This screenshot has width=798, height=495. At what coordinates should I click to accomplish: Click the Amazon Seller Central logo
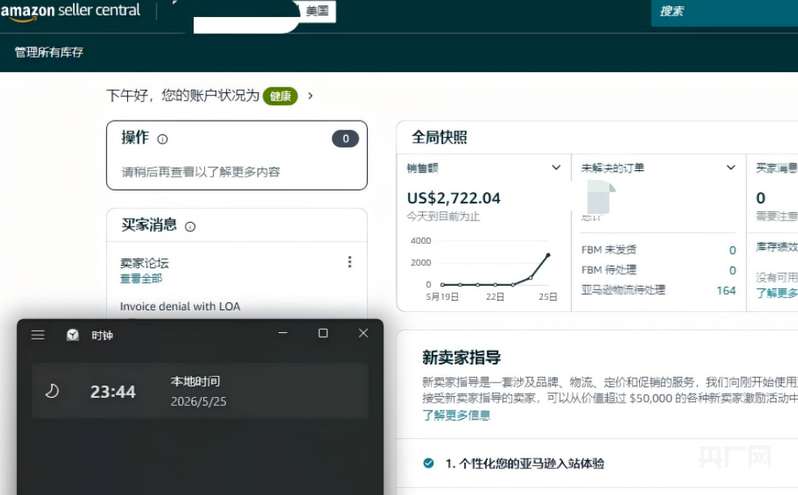pyautogui.click(x=70, y=11)
